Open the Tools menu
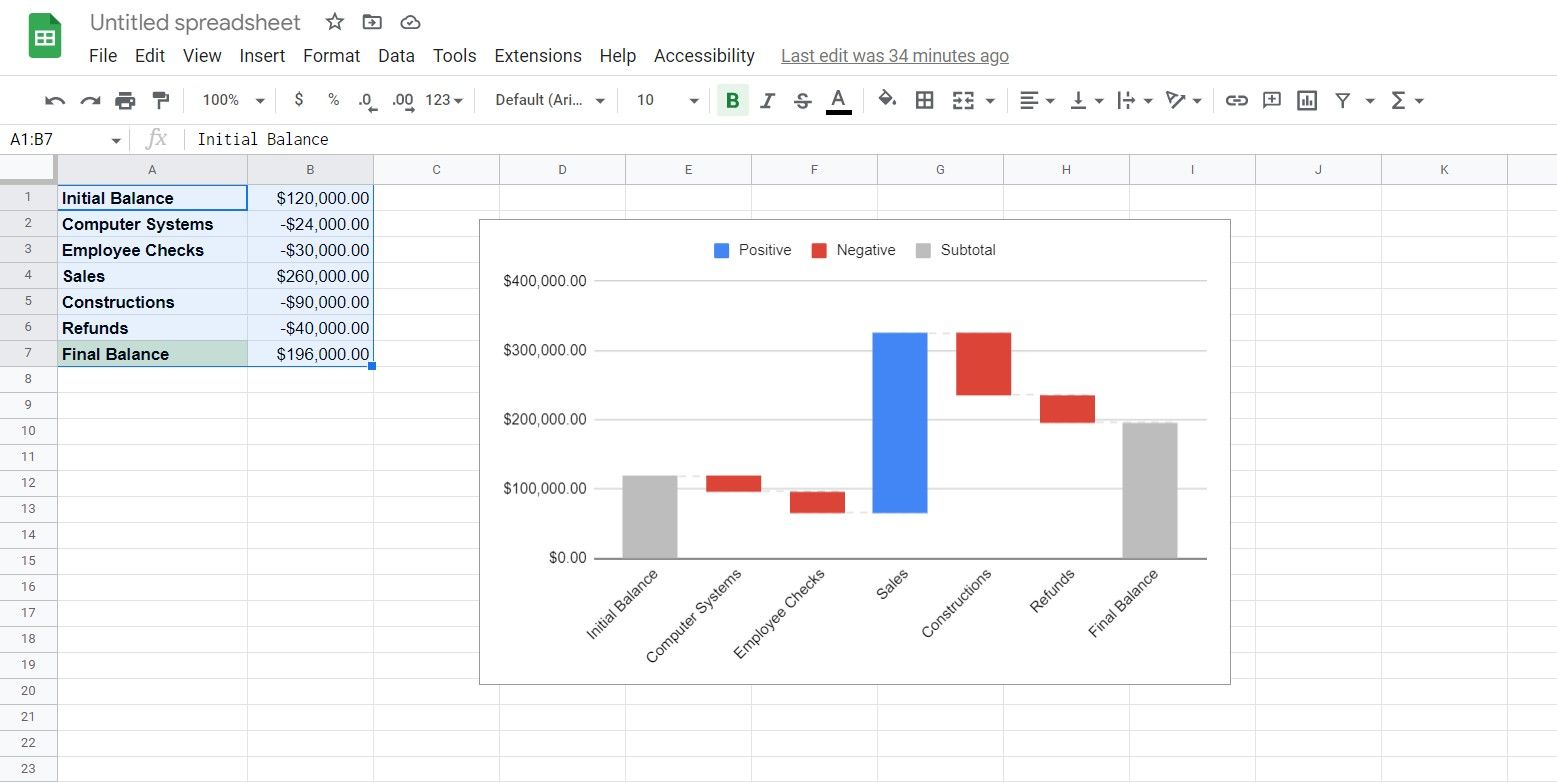The height and width of the screenshot is (782, 1557). click(454, 56)
